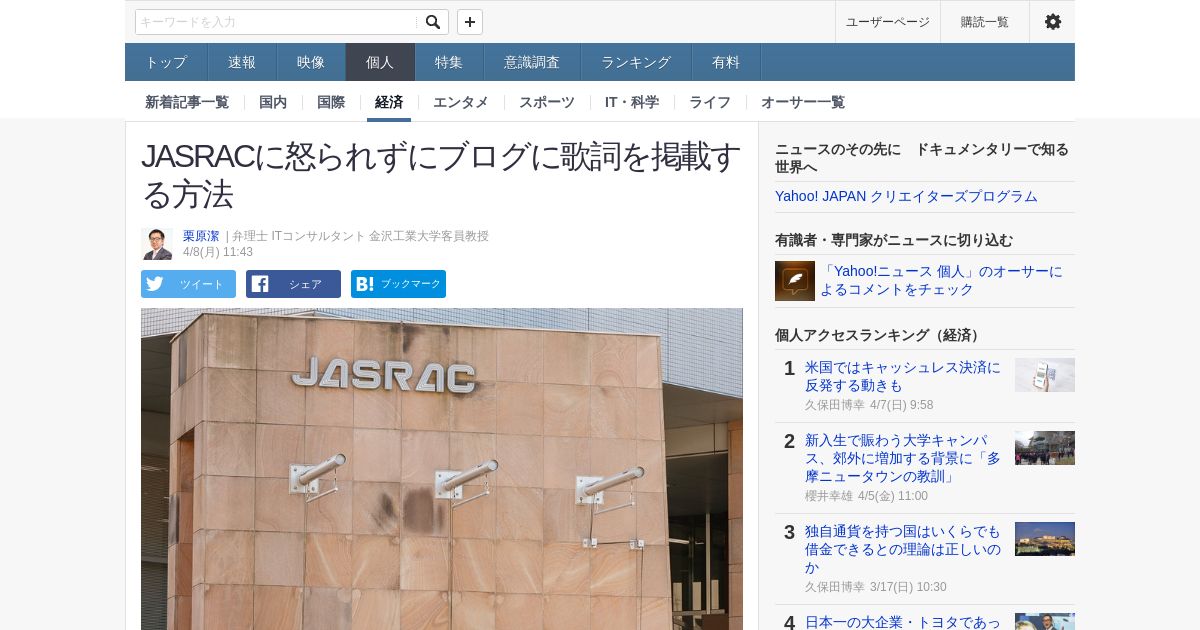Open the 特集 tab
This screenshot has width=1200, height=630.
coord(449,62)
